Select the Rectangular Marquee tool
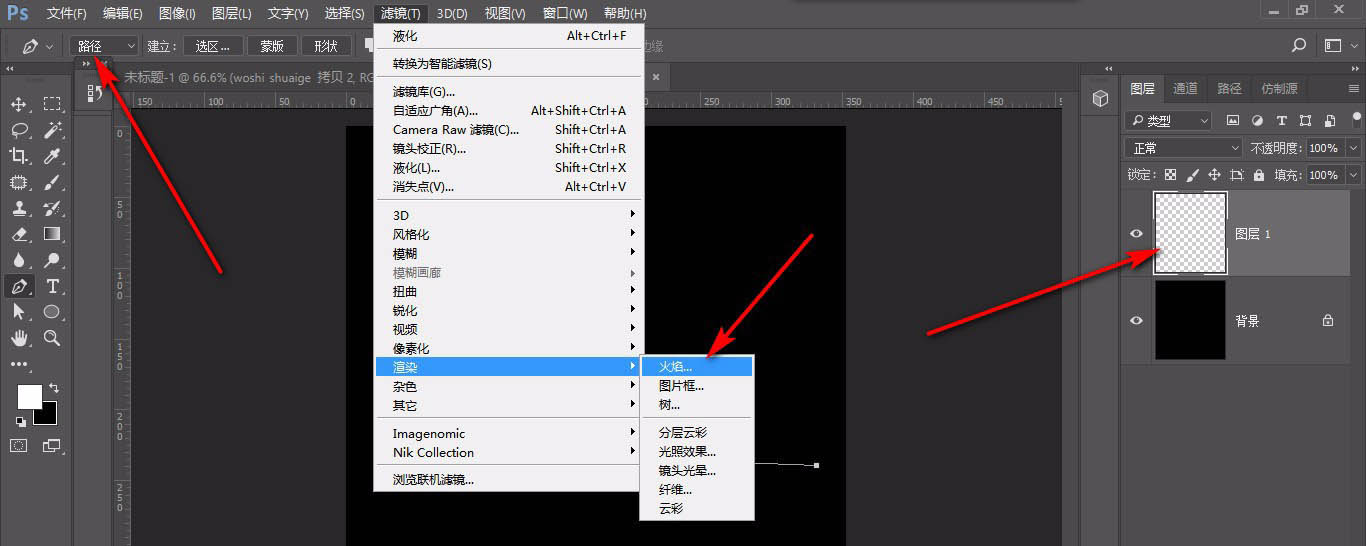Screen dimensions: 1366x546 pyautogui.click(x=52, y=104)
